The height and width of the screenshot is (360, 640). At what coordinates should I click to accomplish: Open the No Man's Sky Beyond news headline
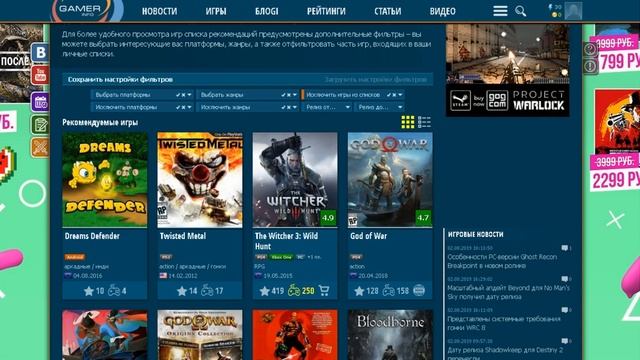(x=508, y=292)
